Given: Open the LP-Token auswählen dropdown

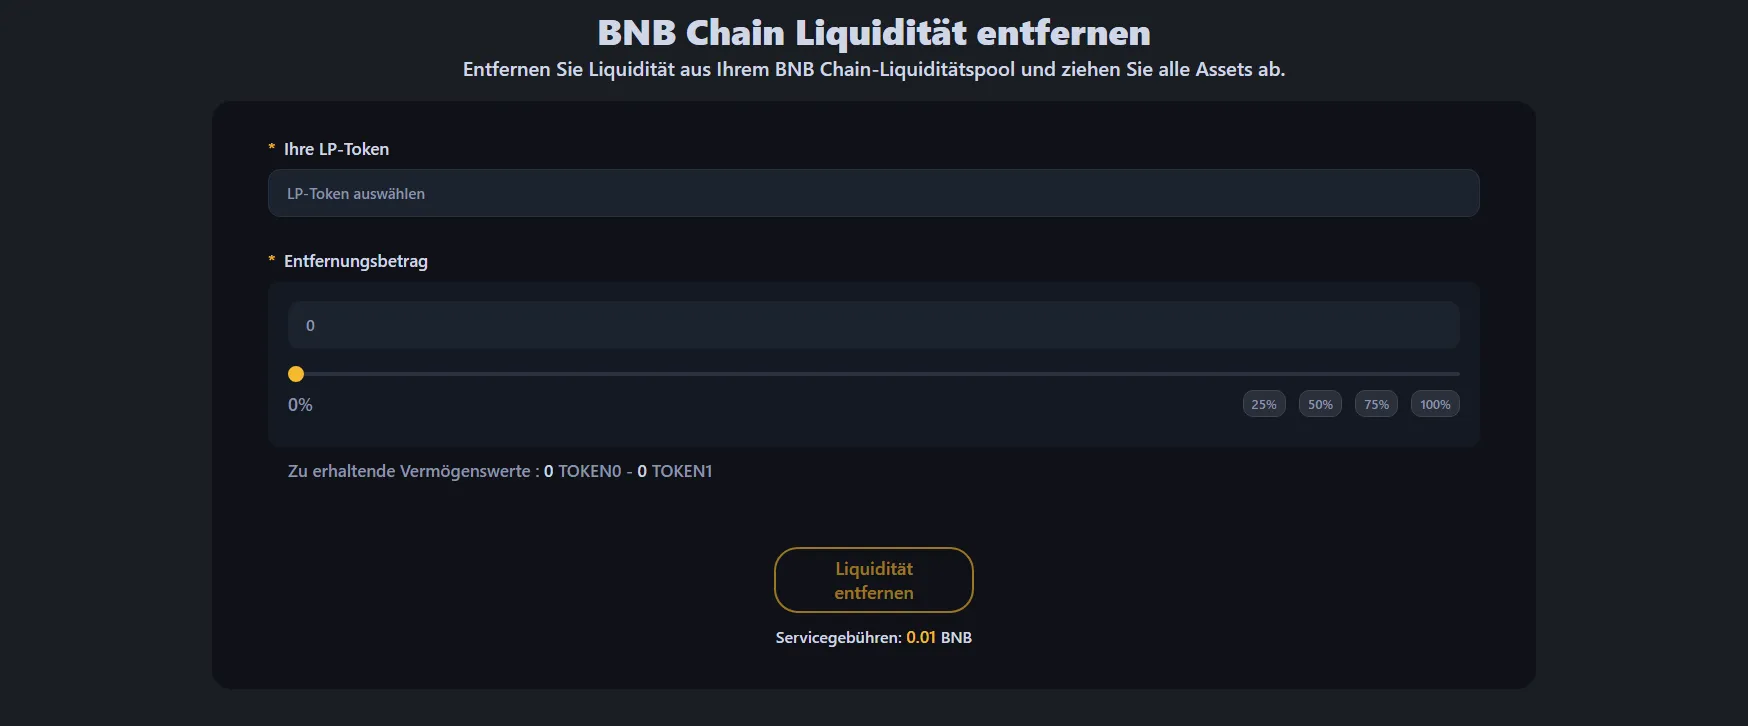Looking at the screenshot, I should point(873,193).
